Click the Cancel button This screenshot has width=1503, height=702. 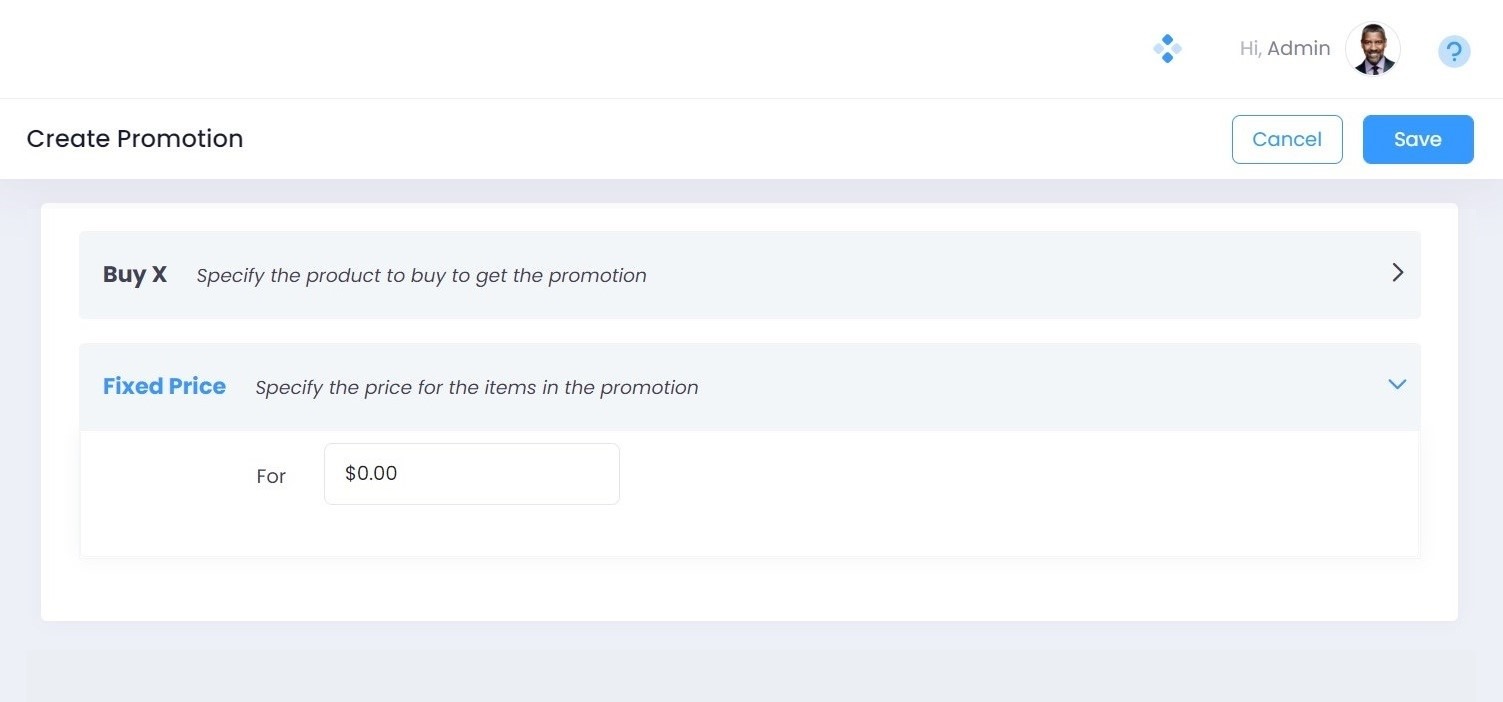pyautogui.click(x=1287, y=139)
